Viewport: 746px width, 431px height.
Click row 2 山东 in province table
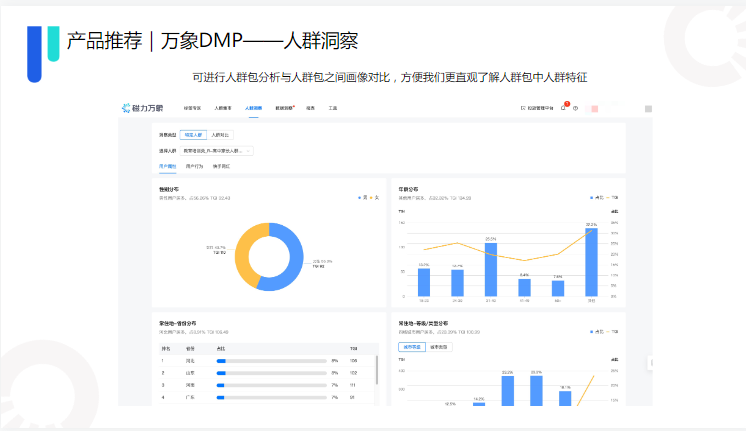[x=267, y=373]
